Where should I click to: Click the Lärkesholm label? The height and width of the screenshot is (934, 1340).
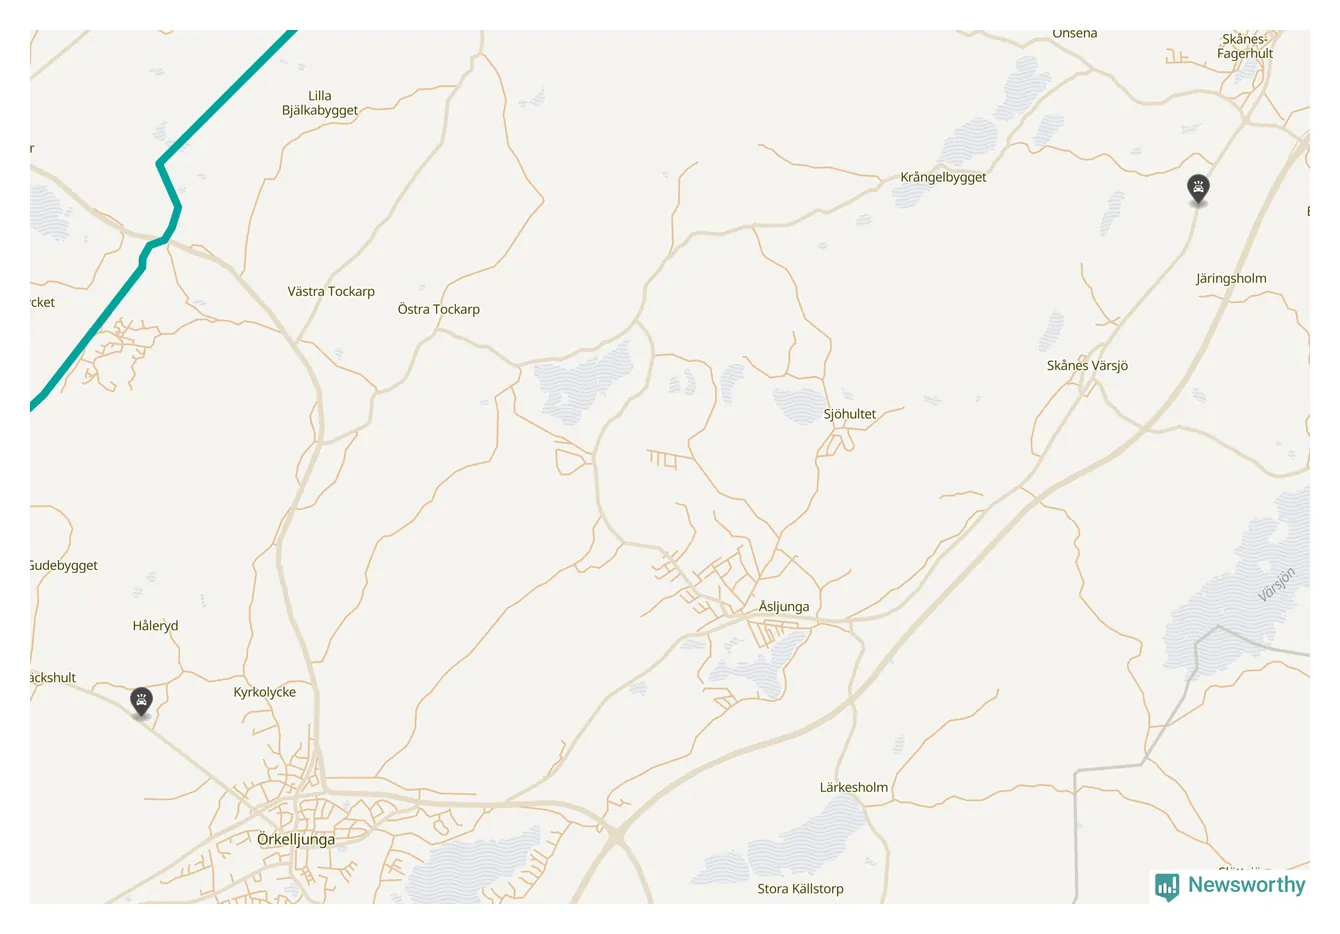(x=854, y=788)
